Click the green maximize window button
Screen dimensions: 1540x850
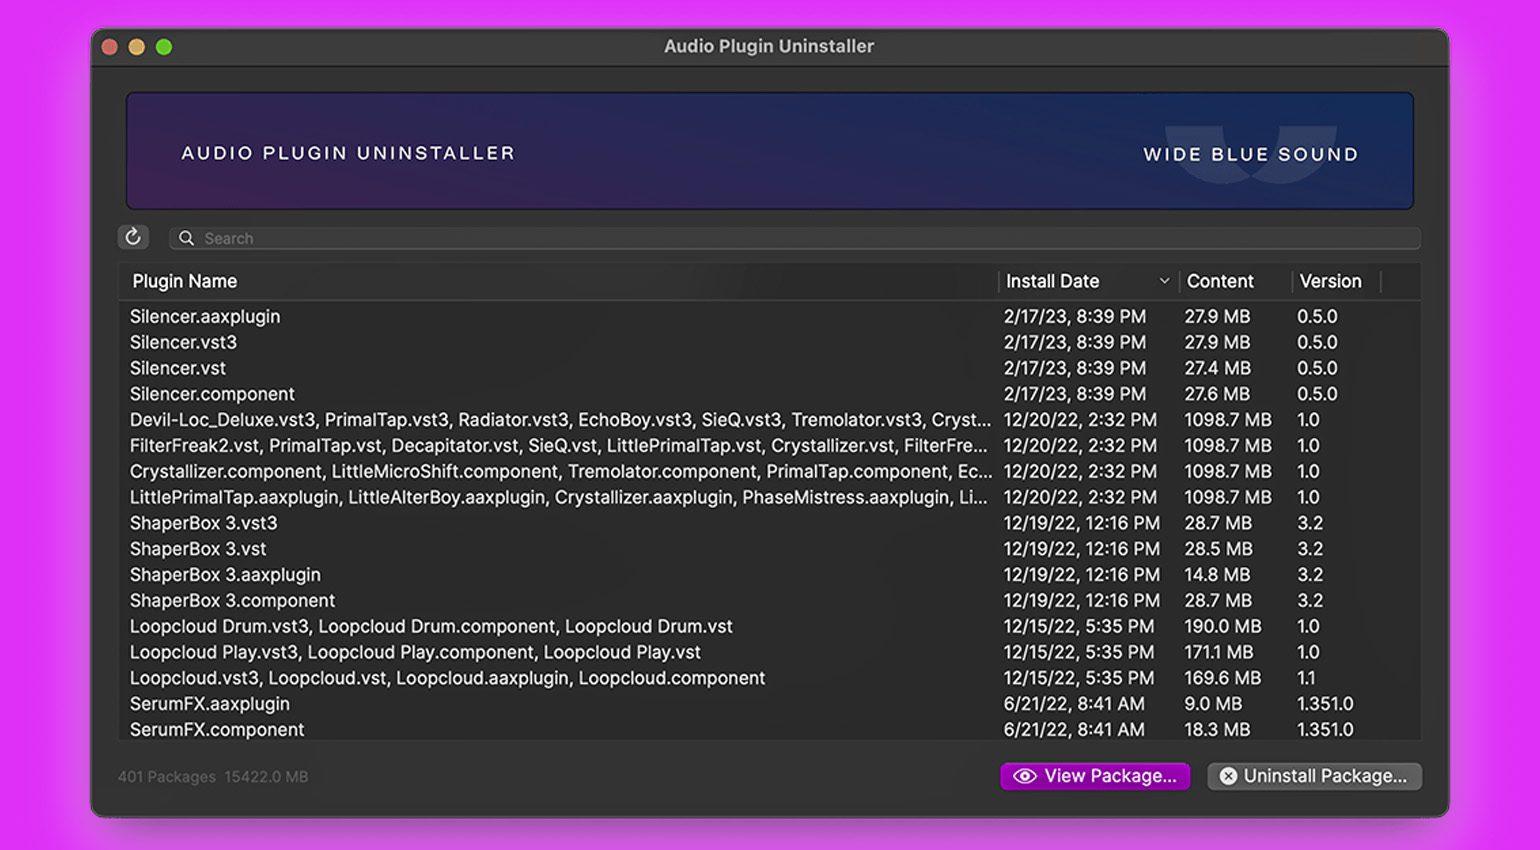tap(164, 47)
